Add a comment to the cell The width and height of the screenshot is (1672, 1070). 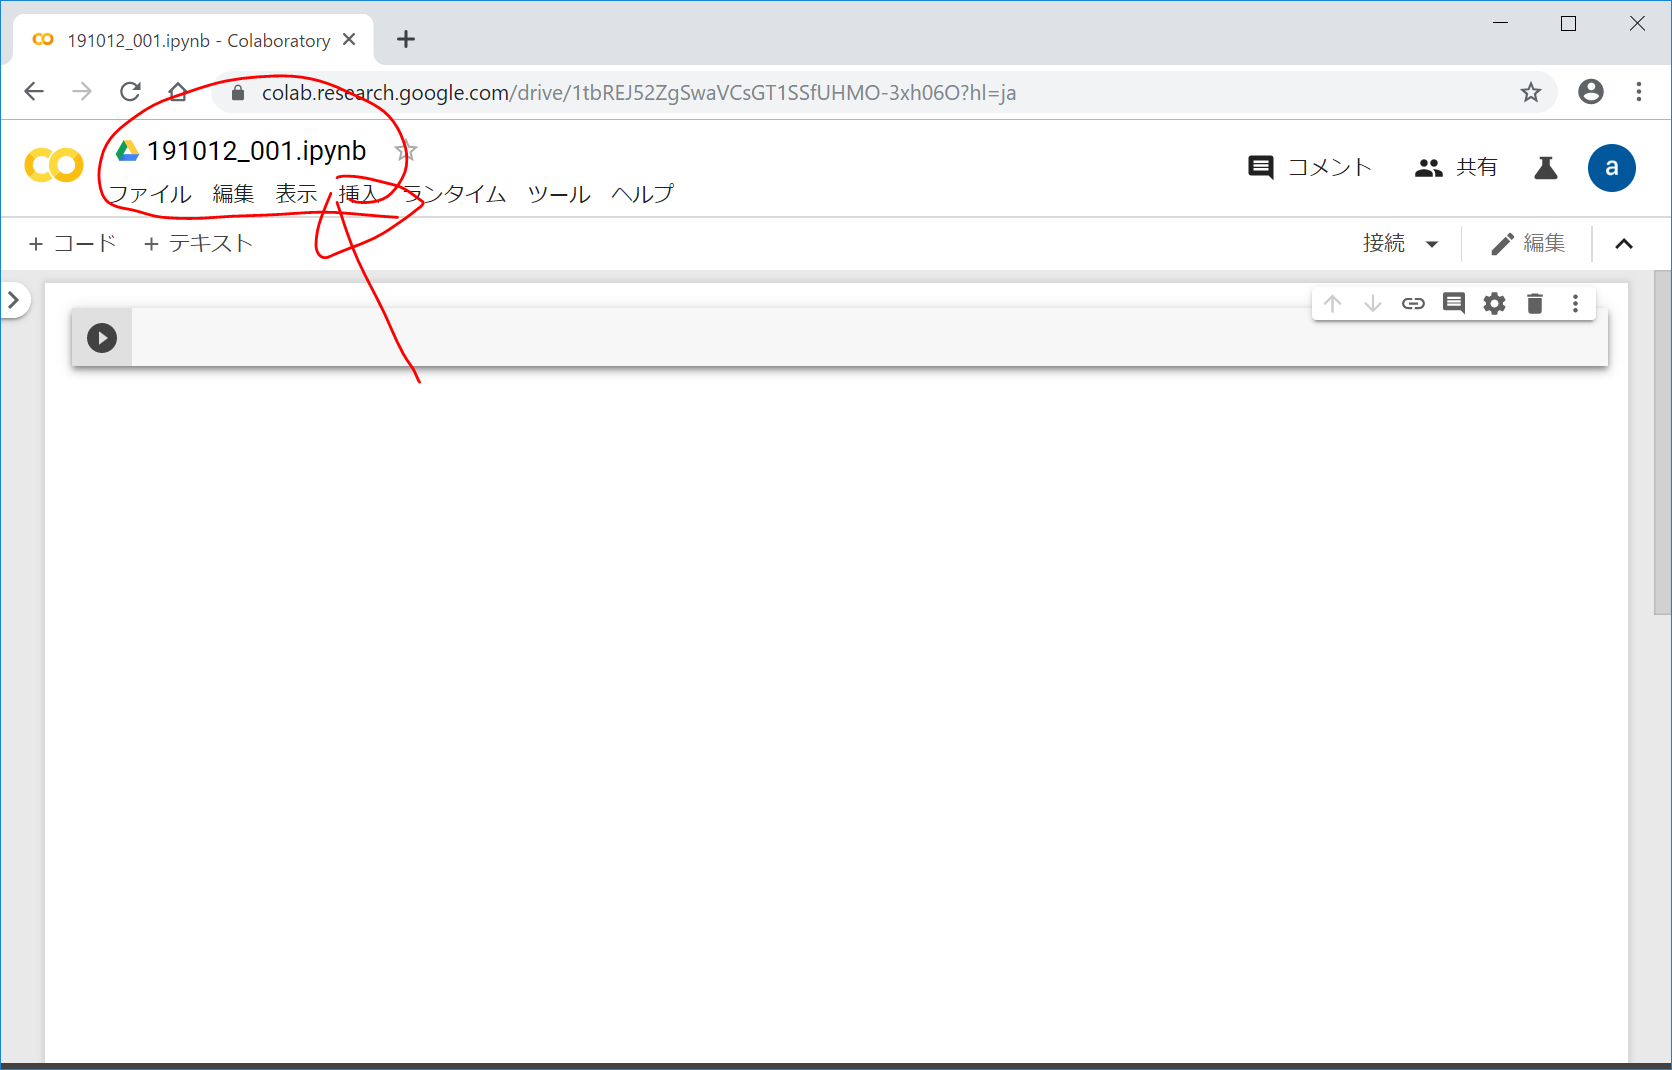[1454, 304]
